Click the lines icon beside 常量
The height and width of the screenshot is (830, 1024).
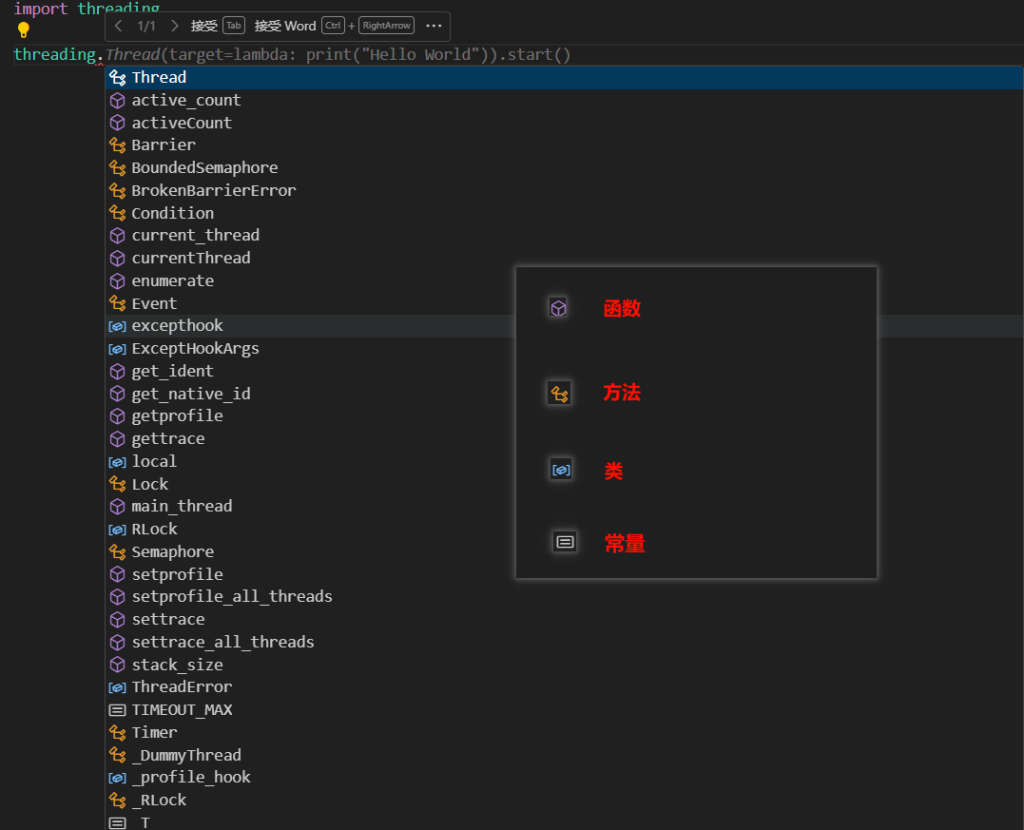click(565, 542)
